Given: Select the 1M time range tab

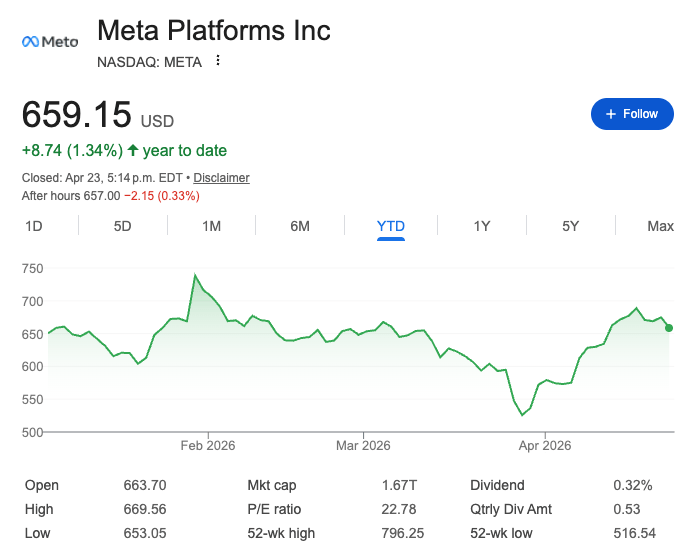Looking at the screenshot, I should click(211, 226).
